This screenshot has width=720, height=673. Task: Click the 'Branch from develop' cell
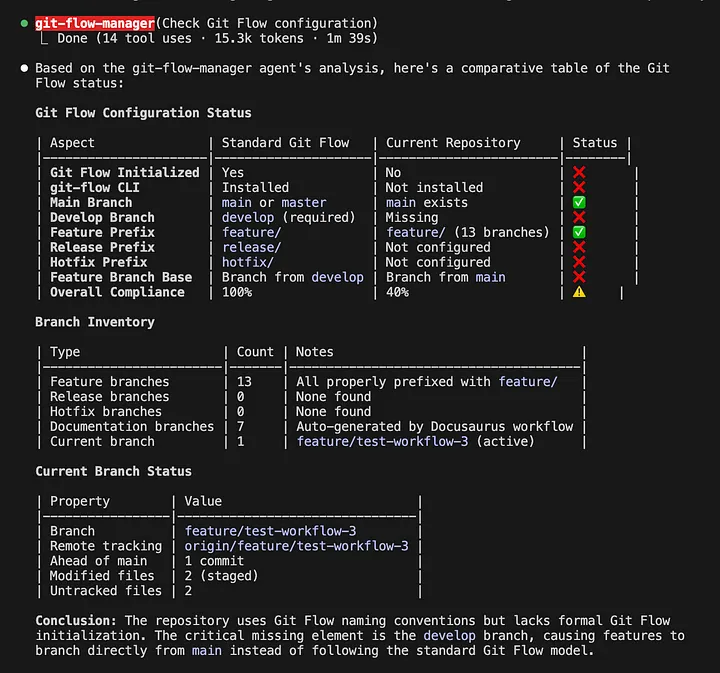pos(292,277)
